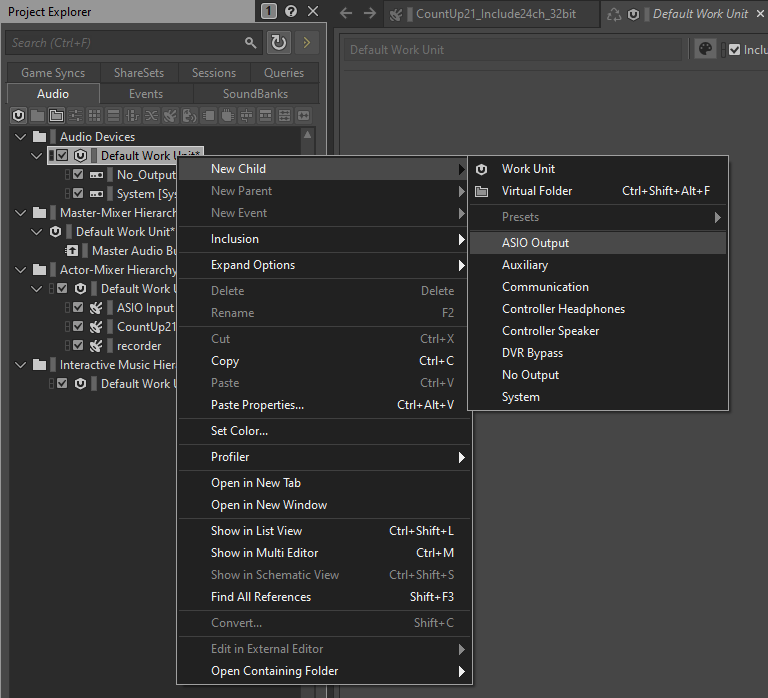Click the circular refresh icon beside search
The image size is (768, 698).
pyautogui.click(x=279, y=43)
